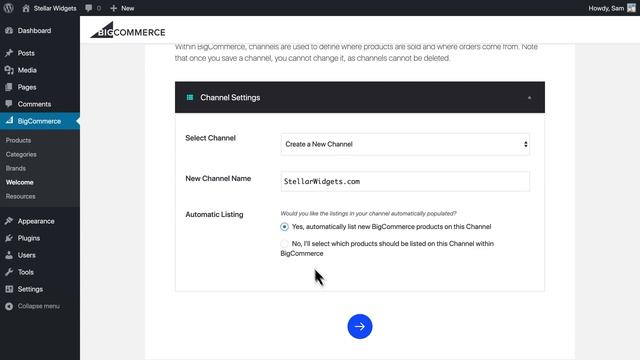Click the Users person icon
640x360 pixels.
(x=9, y=255)
